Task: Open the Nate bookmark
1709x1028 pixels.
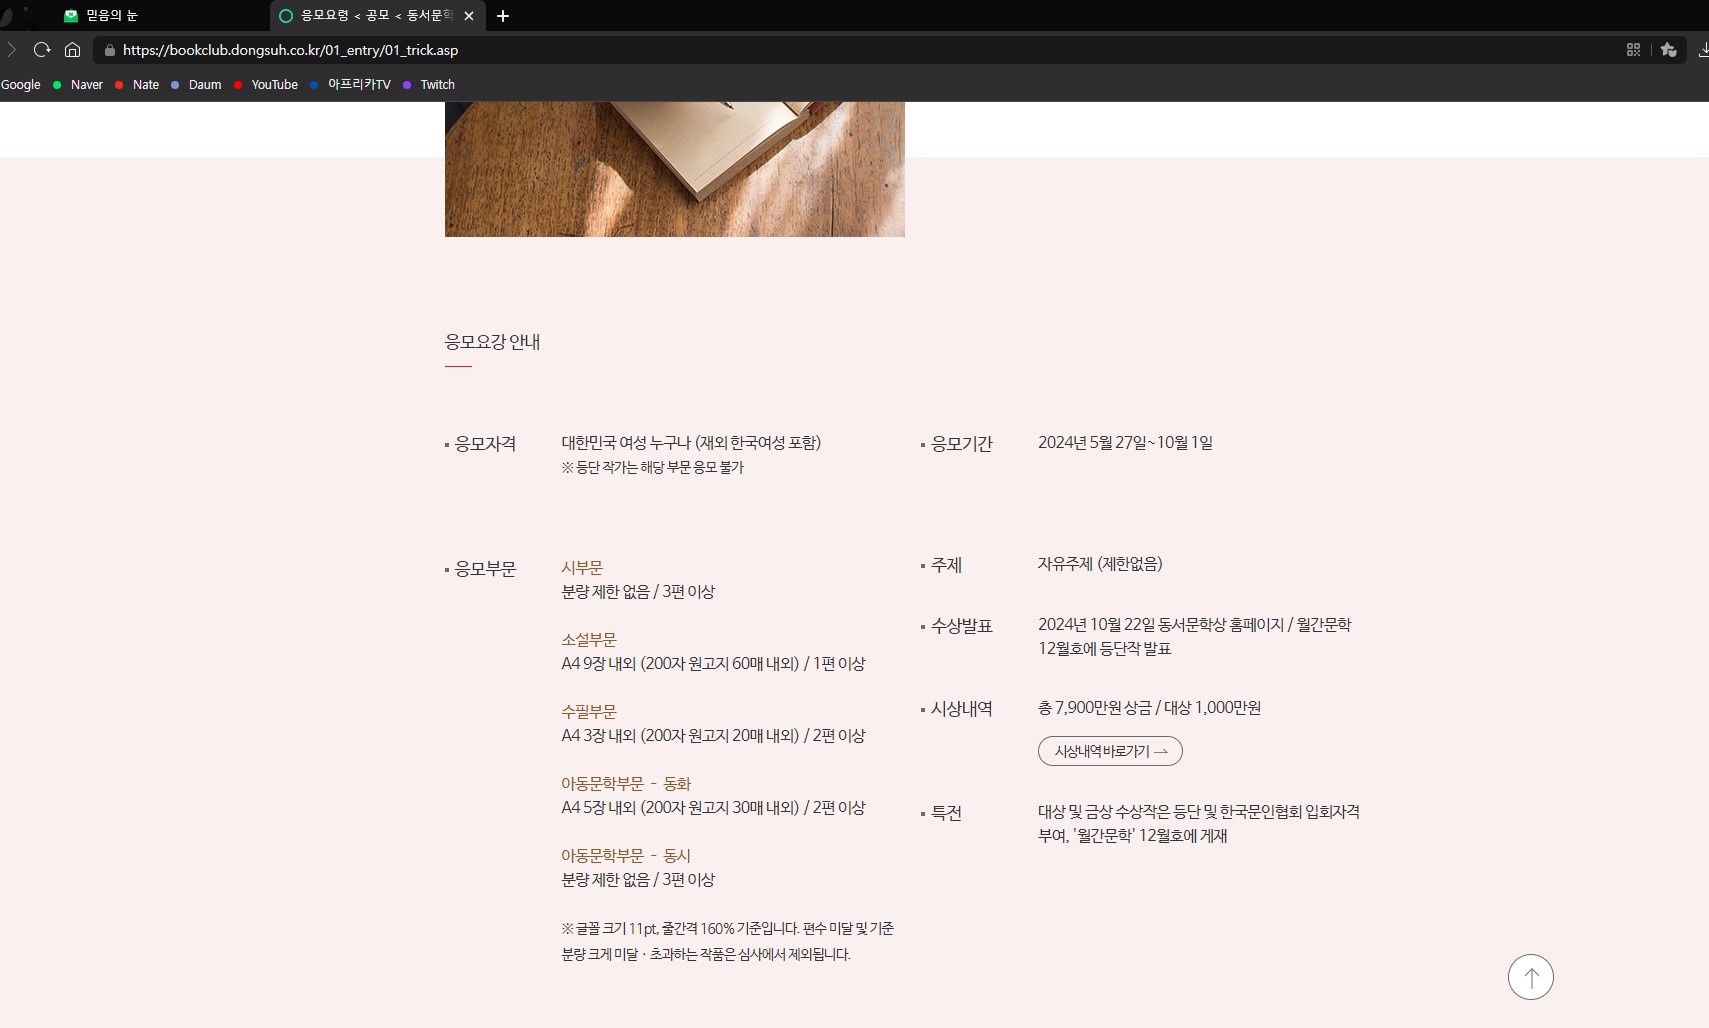Action: pos(137,85)
